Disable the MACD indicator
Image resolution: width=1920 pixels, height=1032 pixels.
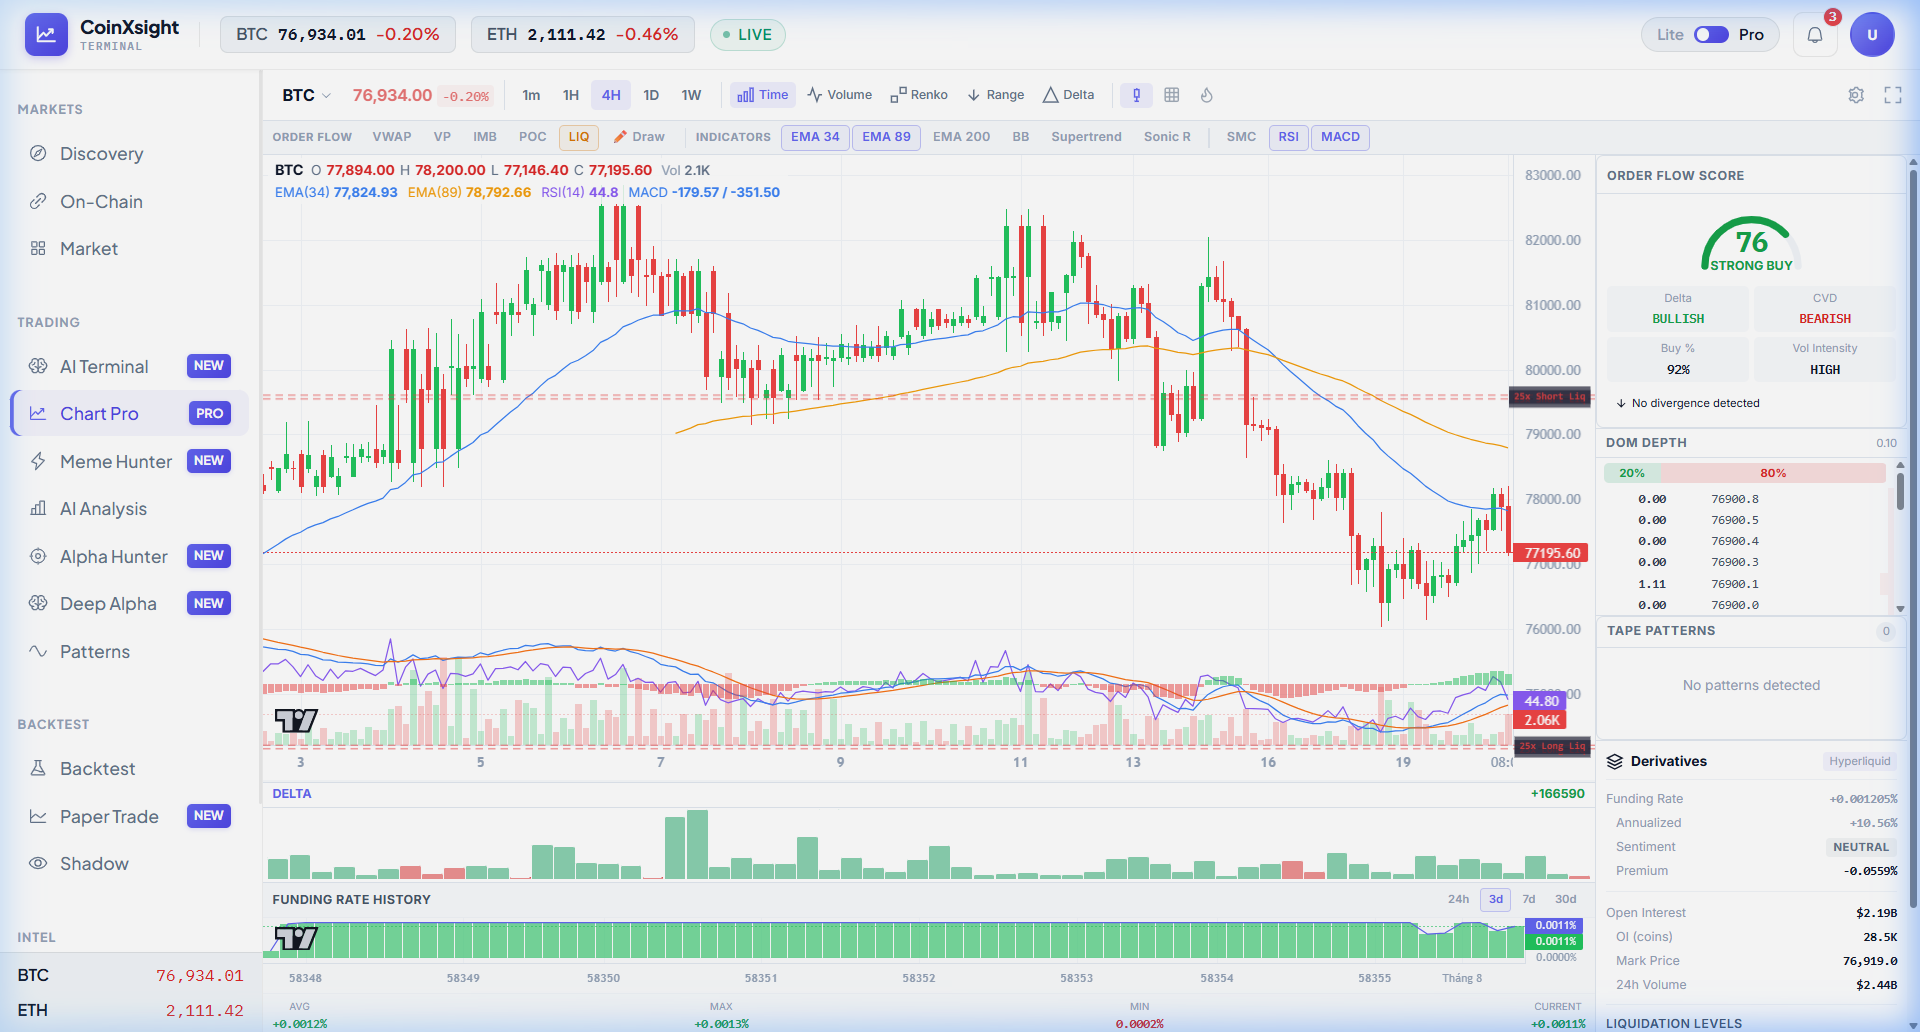coord(1341,137)
